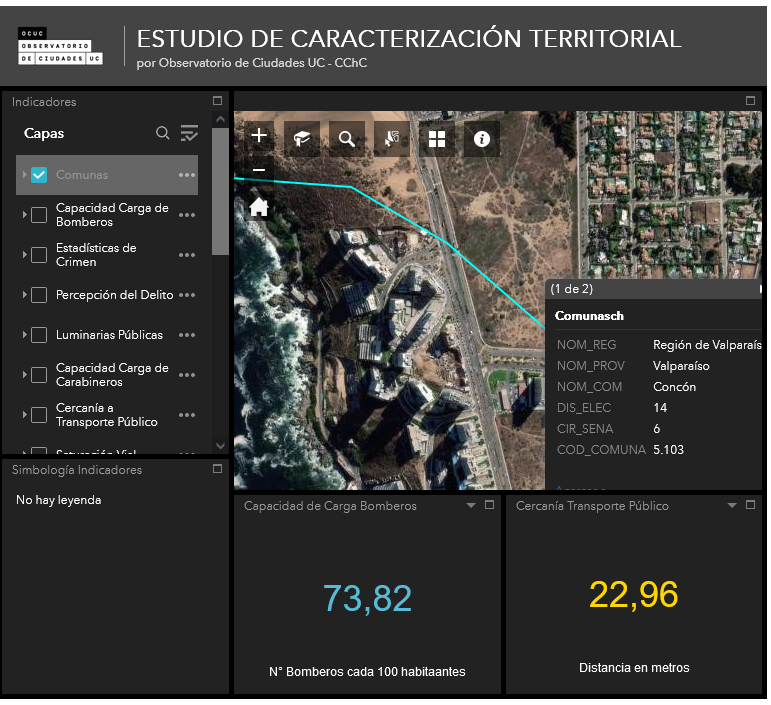Click the layer list scrollbar thumb
This screenshot has height=705, width=771.
pyautogui.click(x=220, y=192)
